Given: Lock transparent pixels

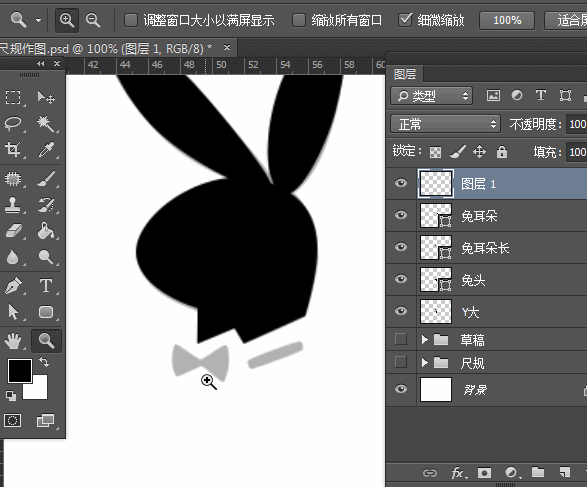Looking at the screenshot, I should (435, 152).
